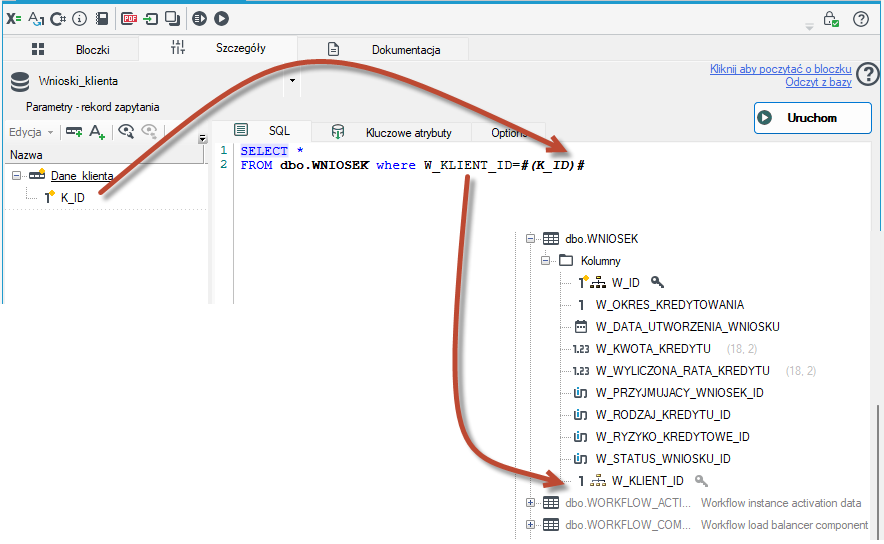Collapse the Dane_klienta tree node
Viewport: 884px width, 544px height.
(16, 176)
